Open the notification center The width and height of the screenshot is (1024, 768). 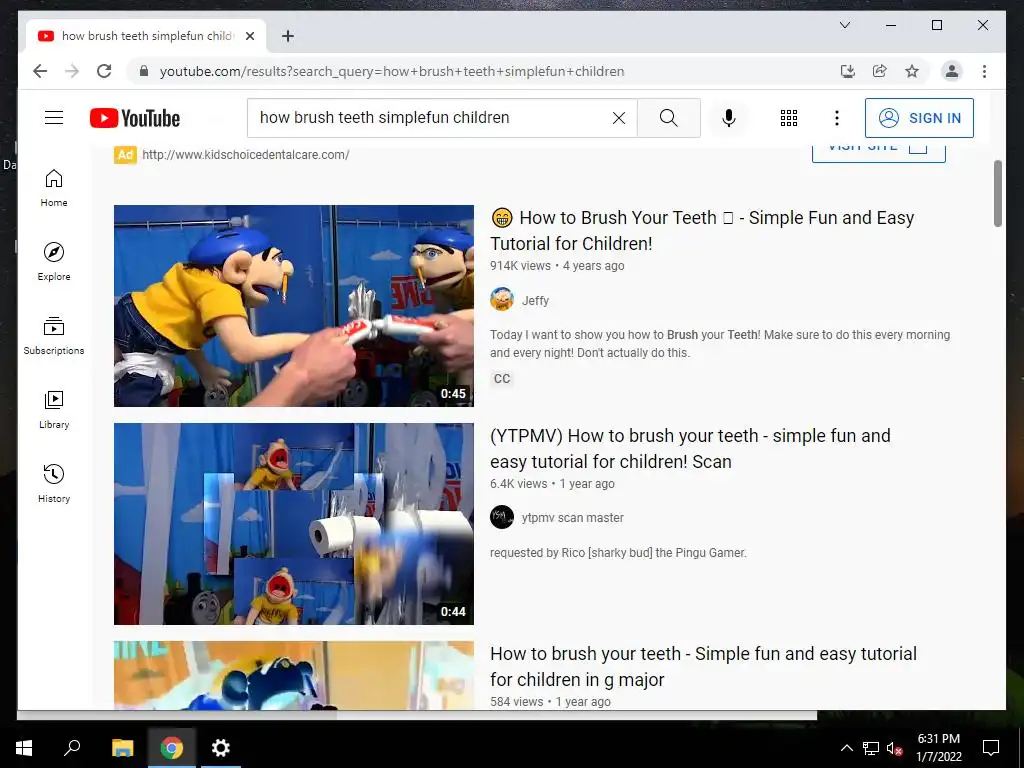pos(991,748)
